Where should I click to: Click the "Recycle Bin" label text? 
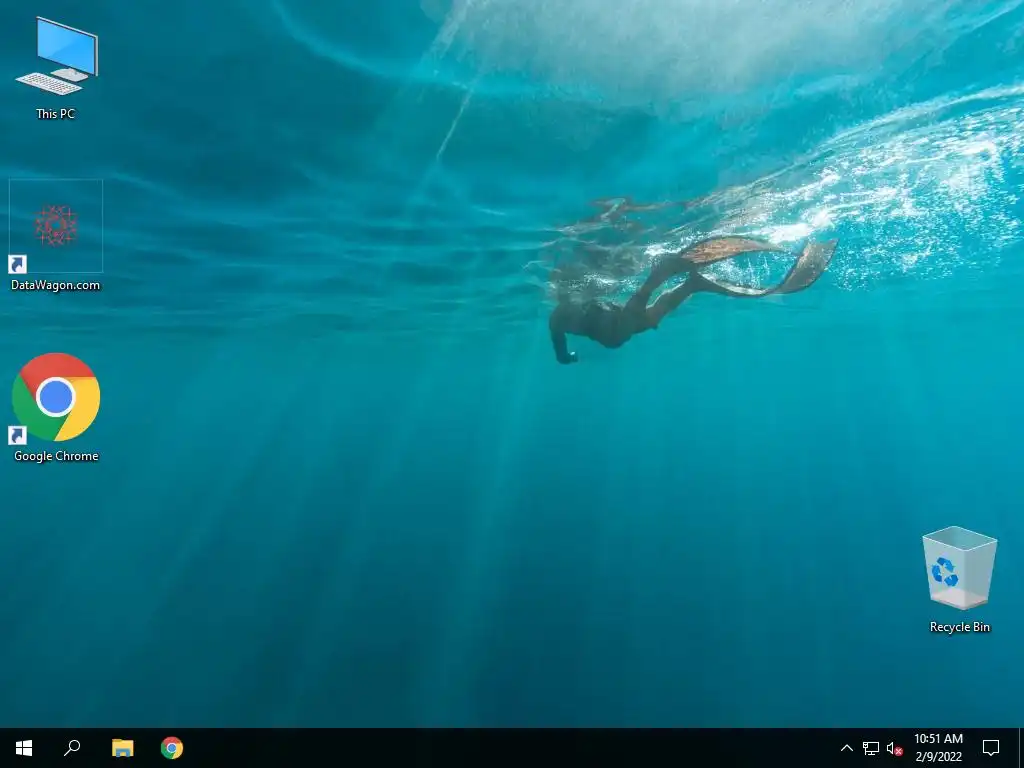point(960,627)
